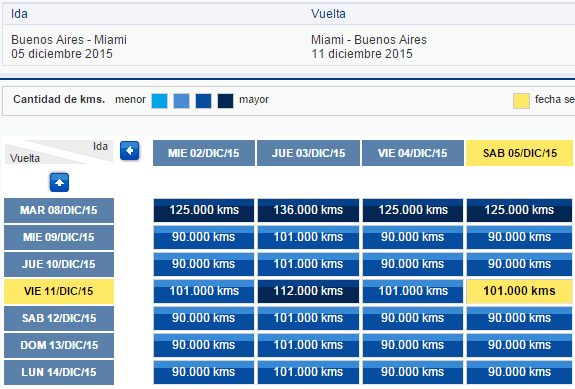The height and width of the screenshot is (389, 575).
Task: Click the darkest navy legend swatch
Action: tap(225, 101)
